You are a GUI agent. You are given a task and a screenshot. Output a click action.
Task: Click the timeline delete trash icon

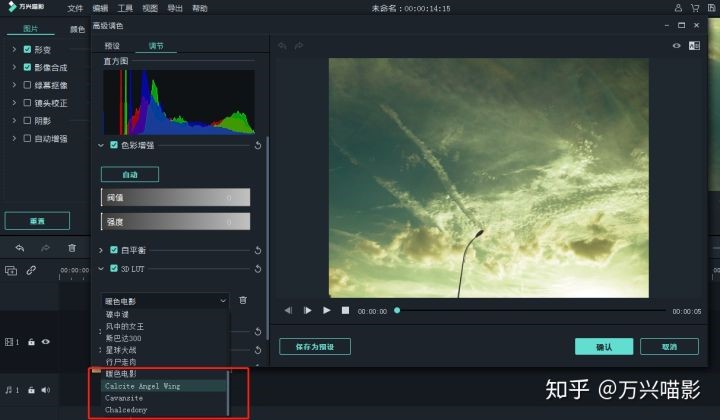pos(72,248)
